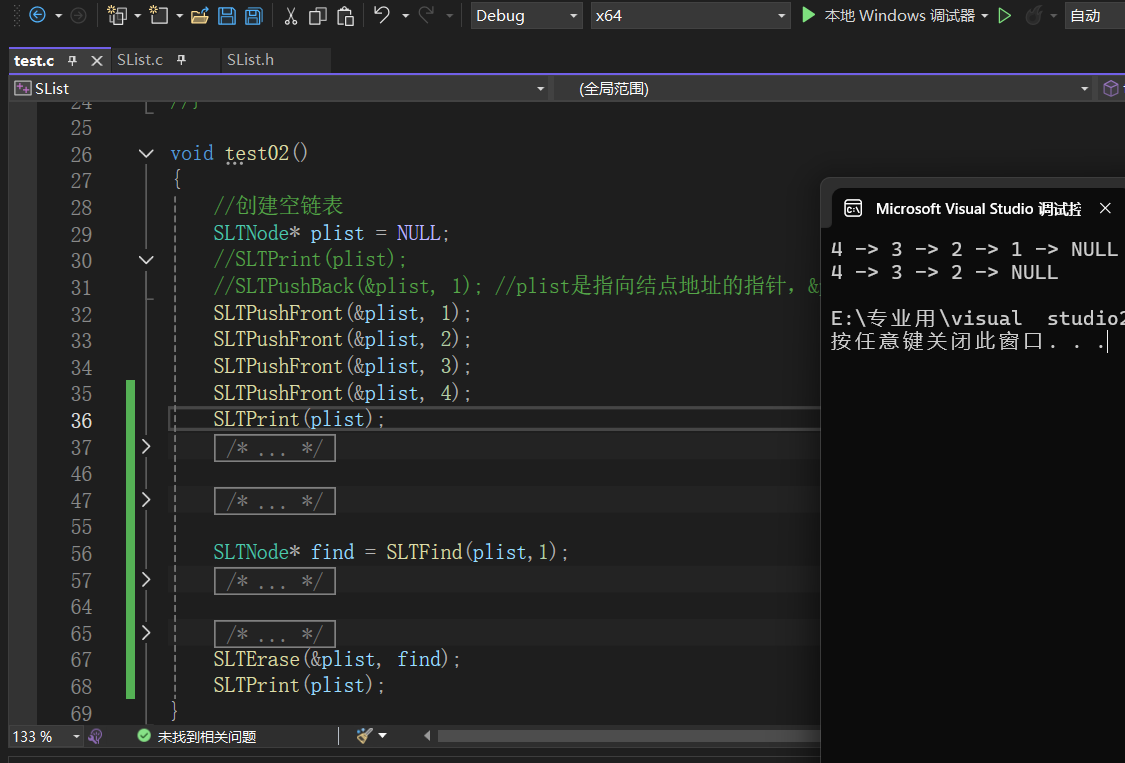Expand the collapsed region at line 65
This screenshot has height=763, width=1125.
pos(146,632)
